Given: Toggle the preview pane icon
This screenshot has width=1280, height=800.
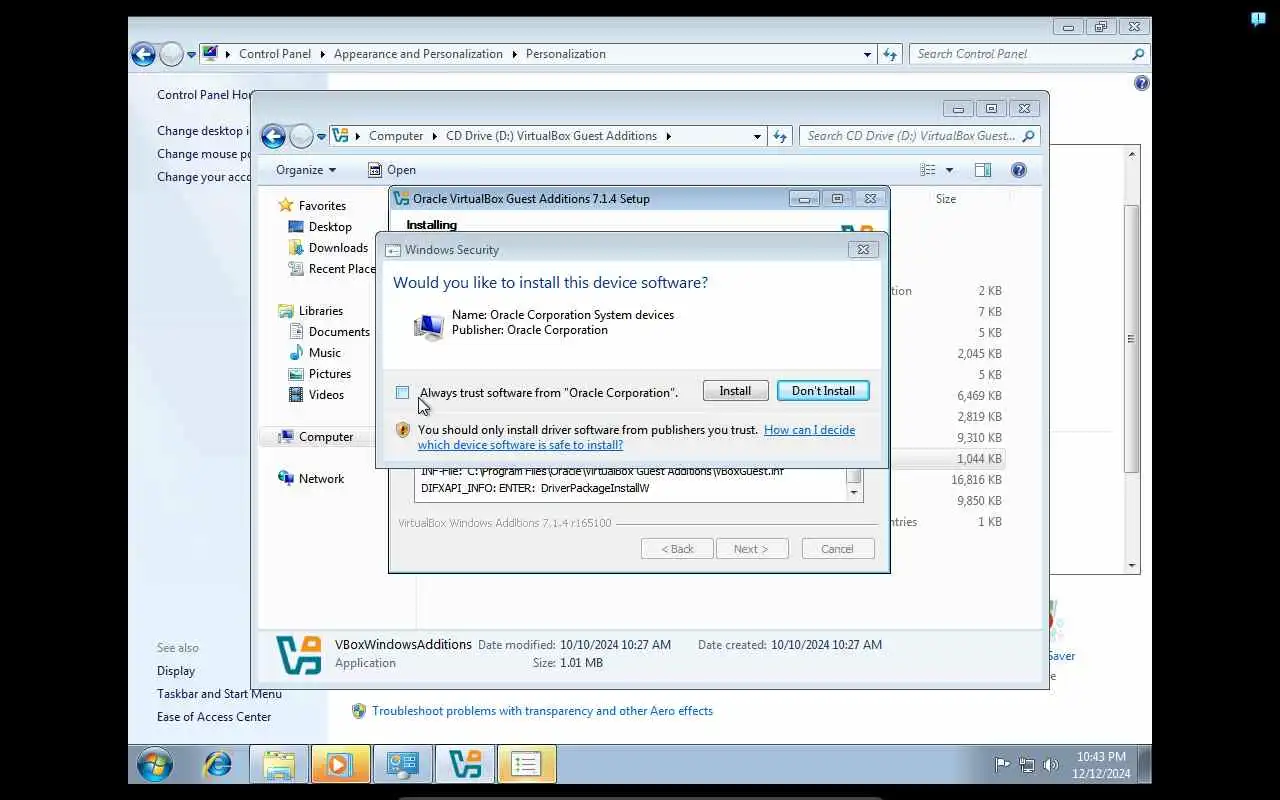Looking at the screenshot, I should pyautogui.click(x=983, y=170).
